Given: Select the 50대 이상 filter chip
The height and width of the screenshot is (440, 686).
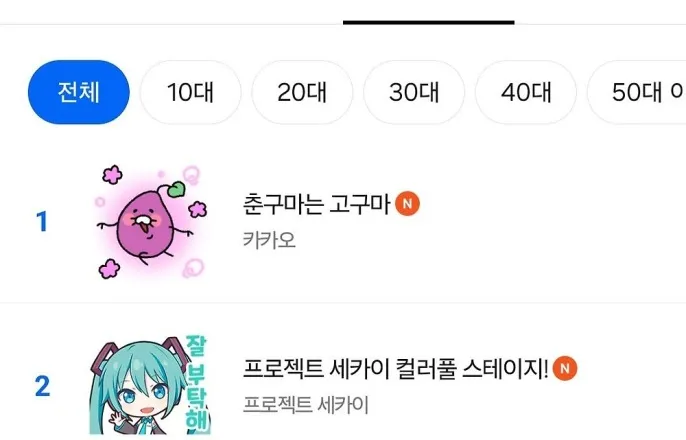Looking at the screenshot, I should tap(637, 92).
